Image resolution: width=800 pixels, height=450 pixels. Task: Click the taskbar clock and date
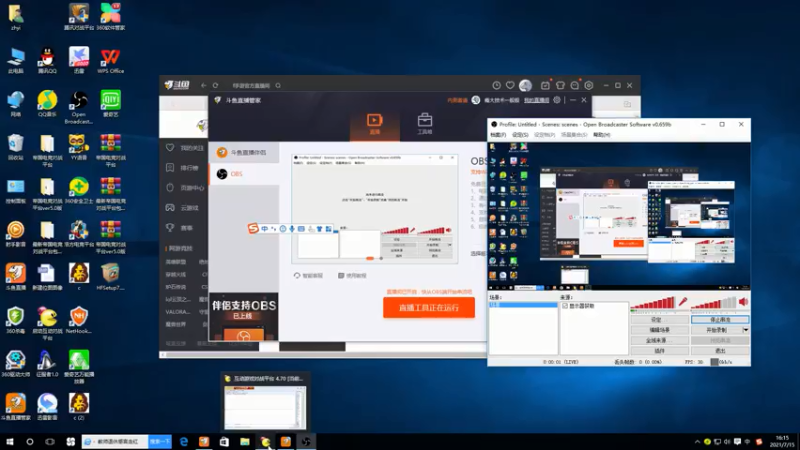tap(782, 442)
